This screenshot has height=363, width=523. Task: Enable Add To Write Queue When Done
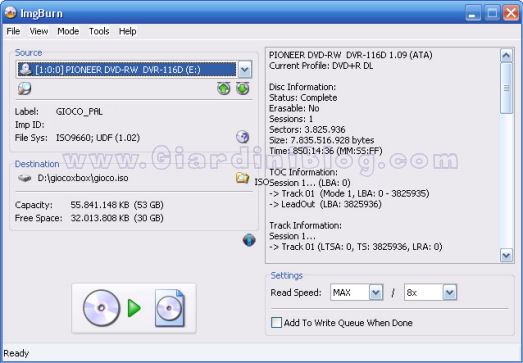click(x=276, y=323)
